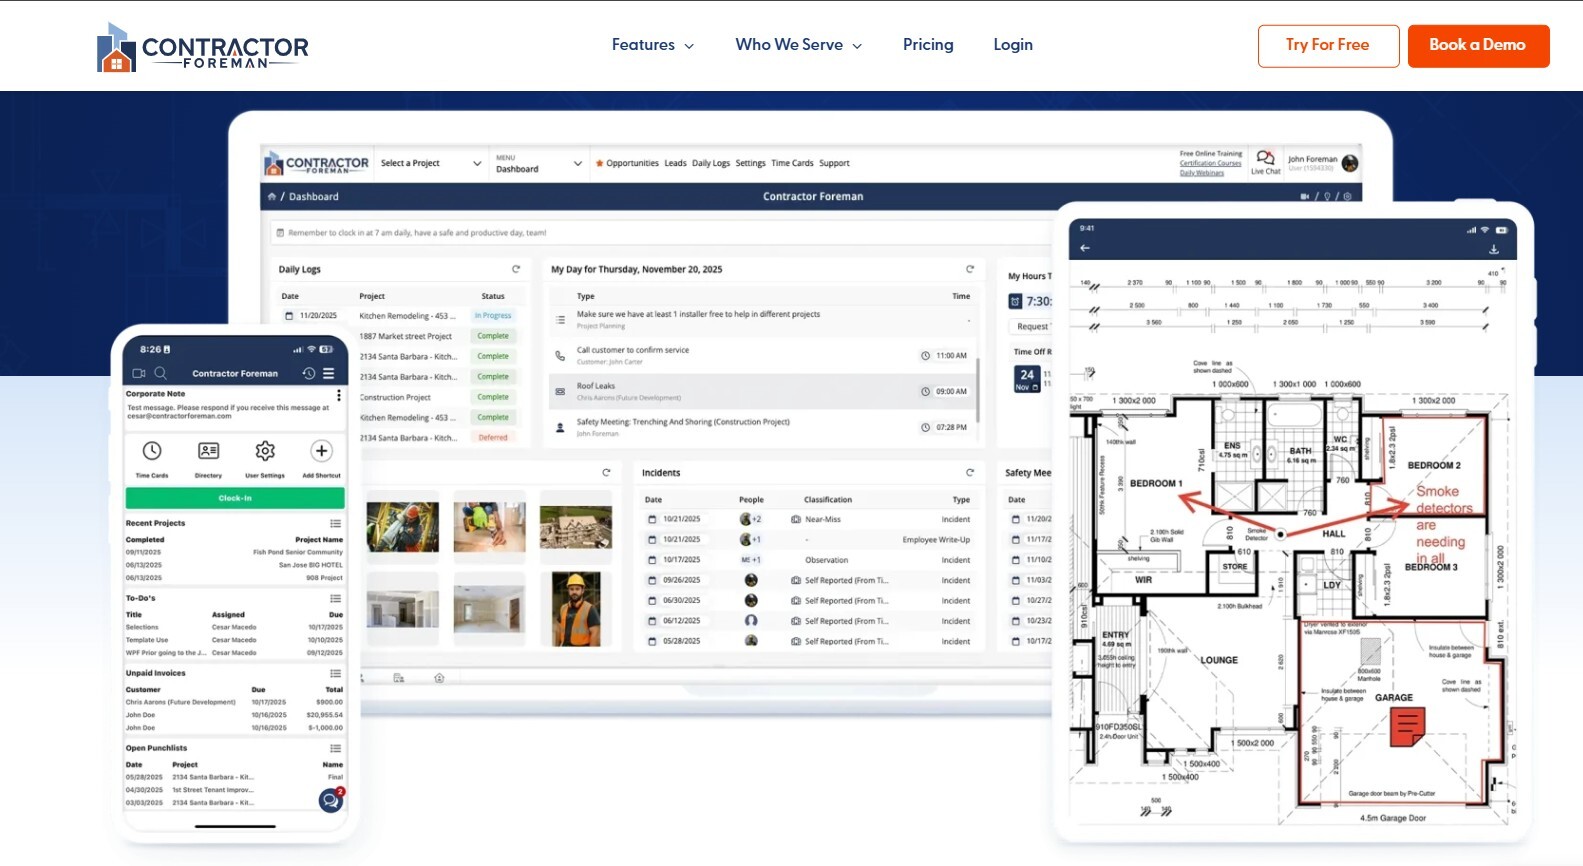1583x866 pixels.
Task: Click the Book a Demo button
Action: point(1478,46)
